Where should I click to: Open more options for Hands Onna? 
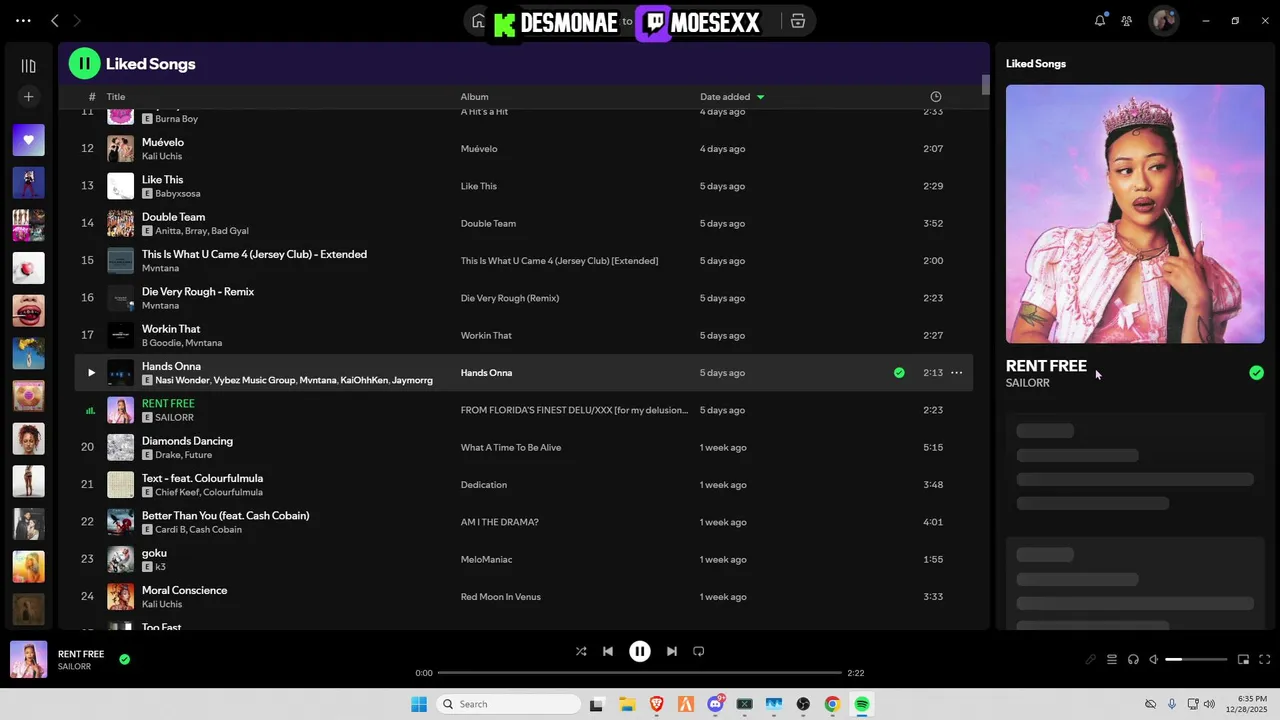point(956,373)
